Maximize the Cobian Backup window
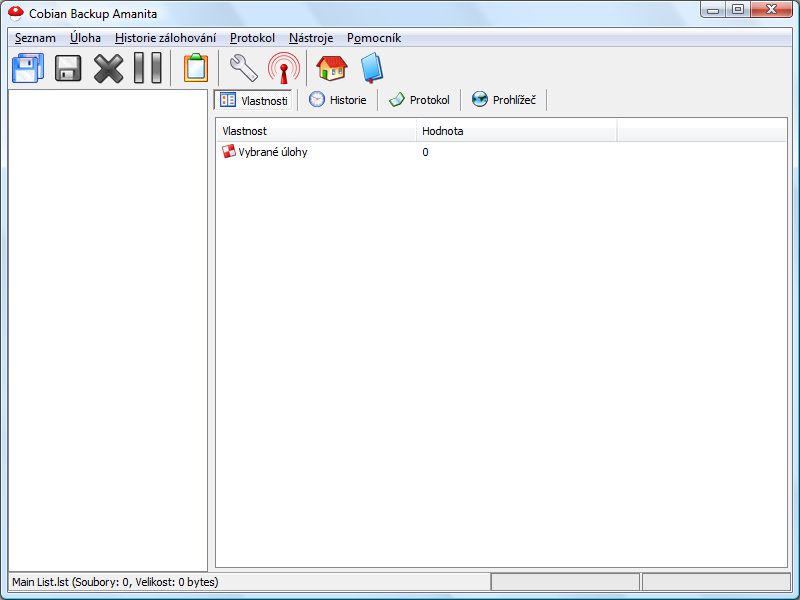This screenshot has height=600, width=800. click(x=738, y=10)
